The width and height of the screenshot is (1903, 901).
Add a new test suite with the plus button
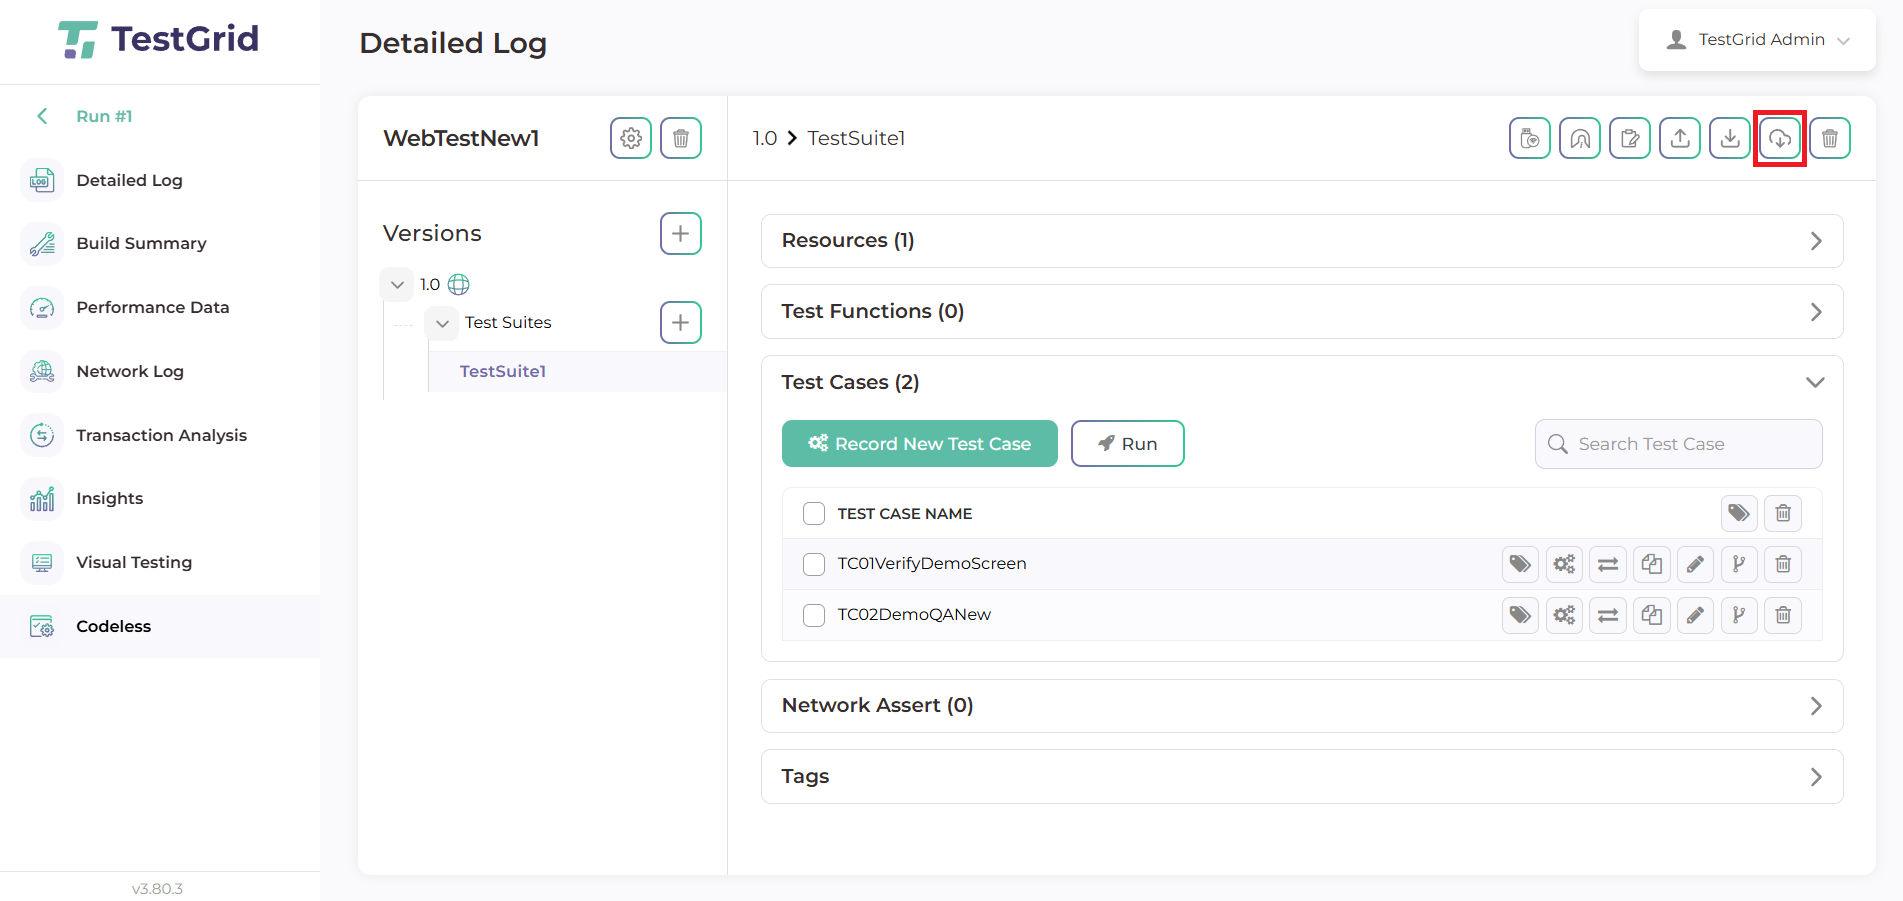681,323
